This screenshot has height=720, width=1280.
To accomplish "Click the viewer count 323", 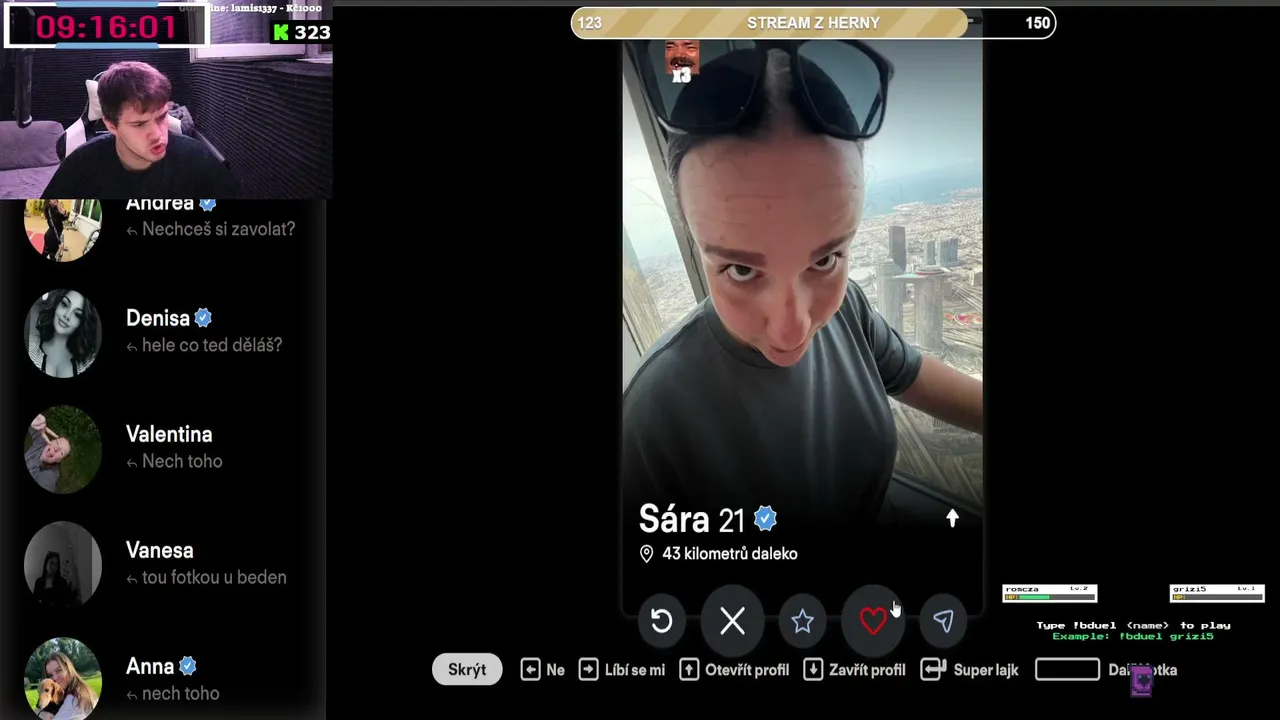I will 312,32.
